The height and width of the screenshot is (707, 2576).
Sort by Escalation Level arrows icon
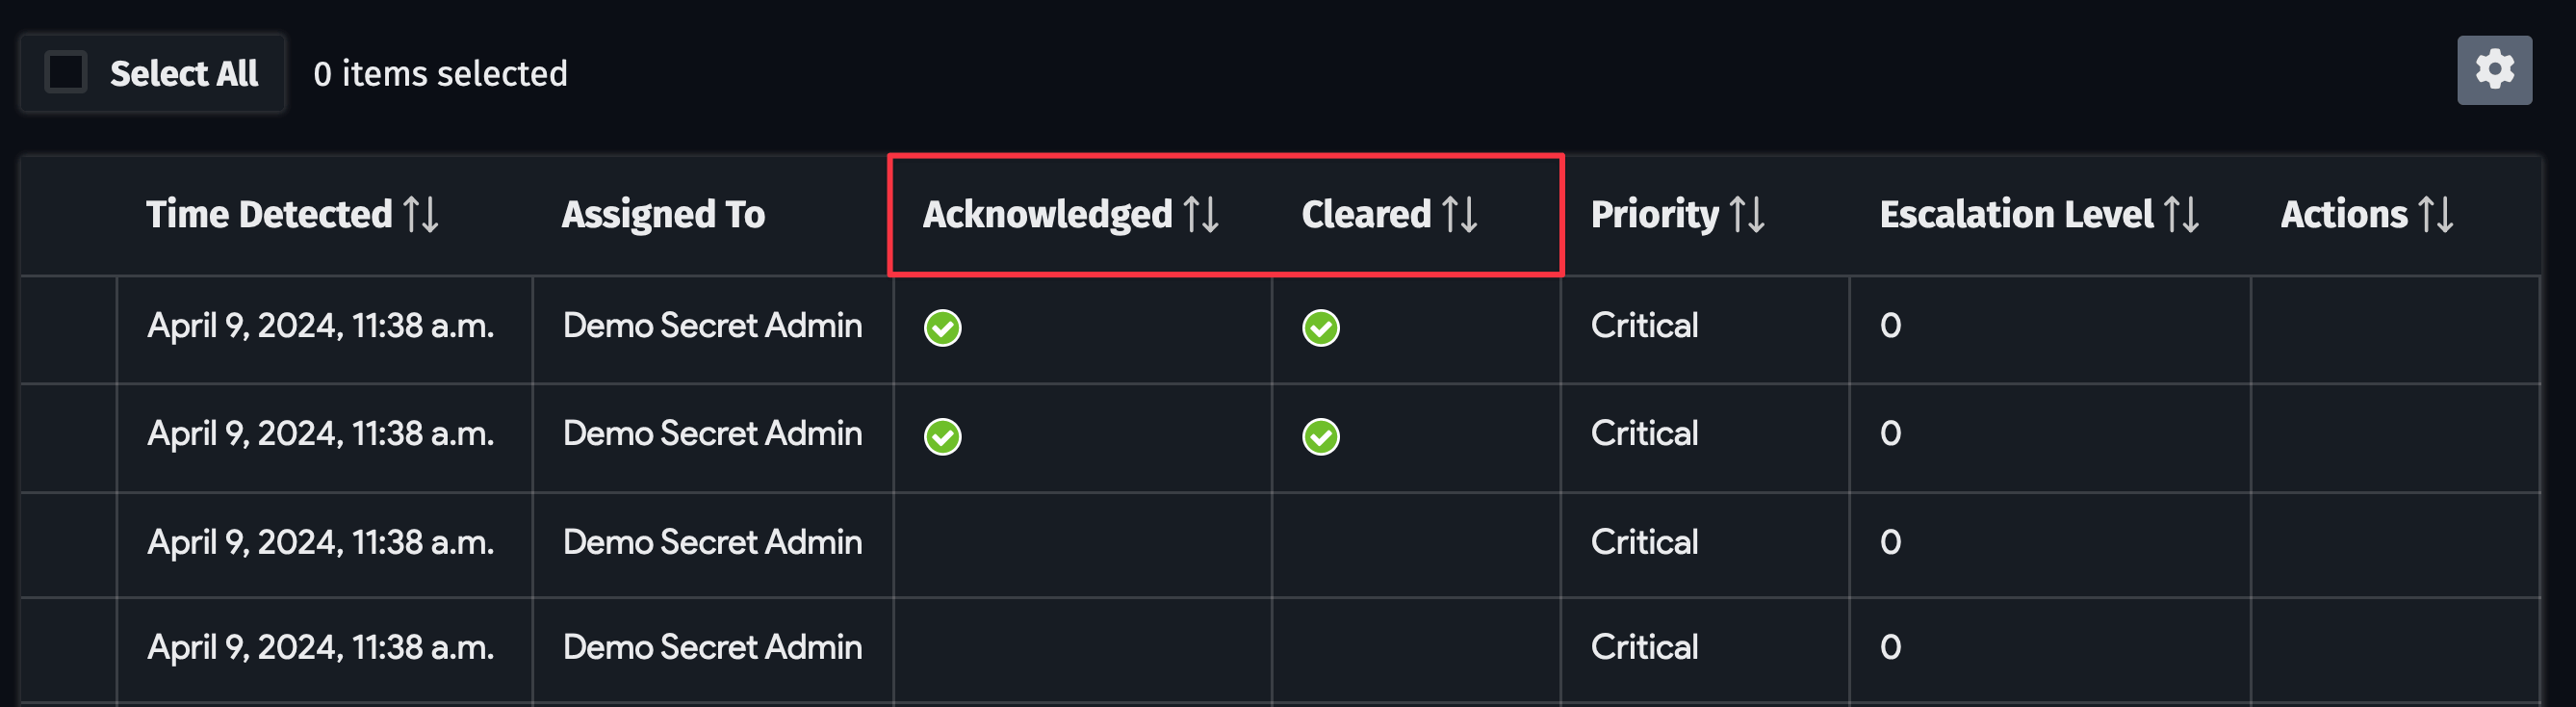2181,214
